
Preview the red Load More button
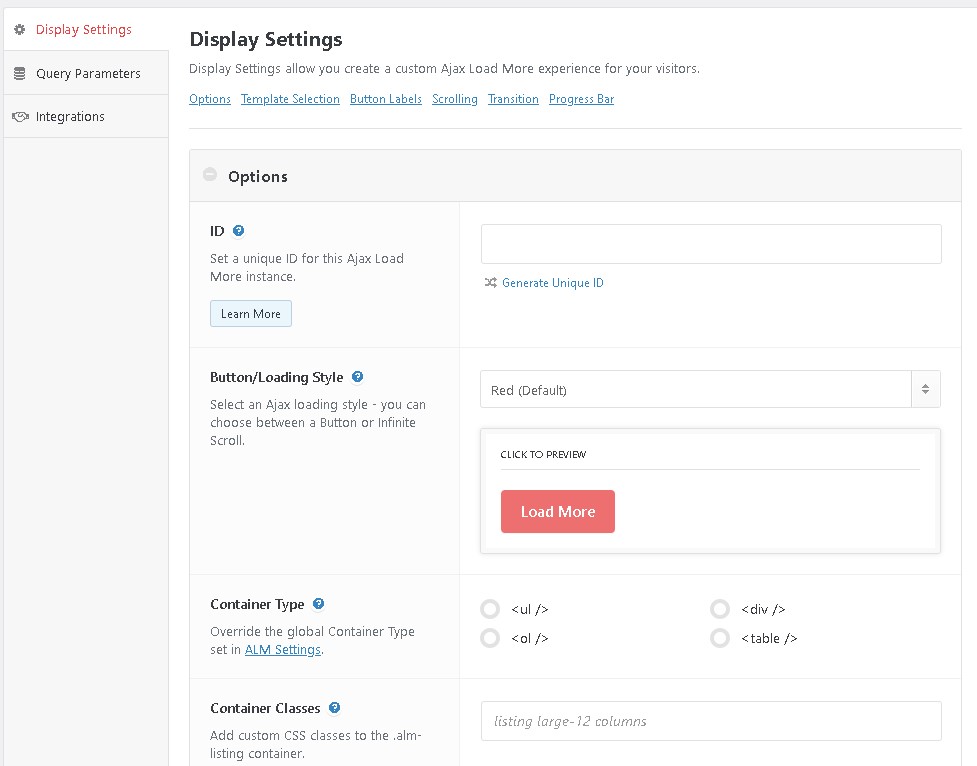(557, 512)
